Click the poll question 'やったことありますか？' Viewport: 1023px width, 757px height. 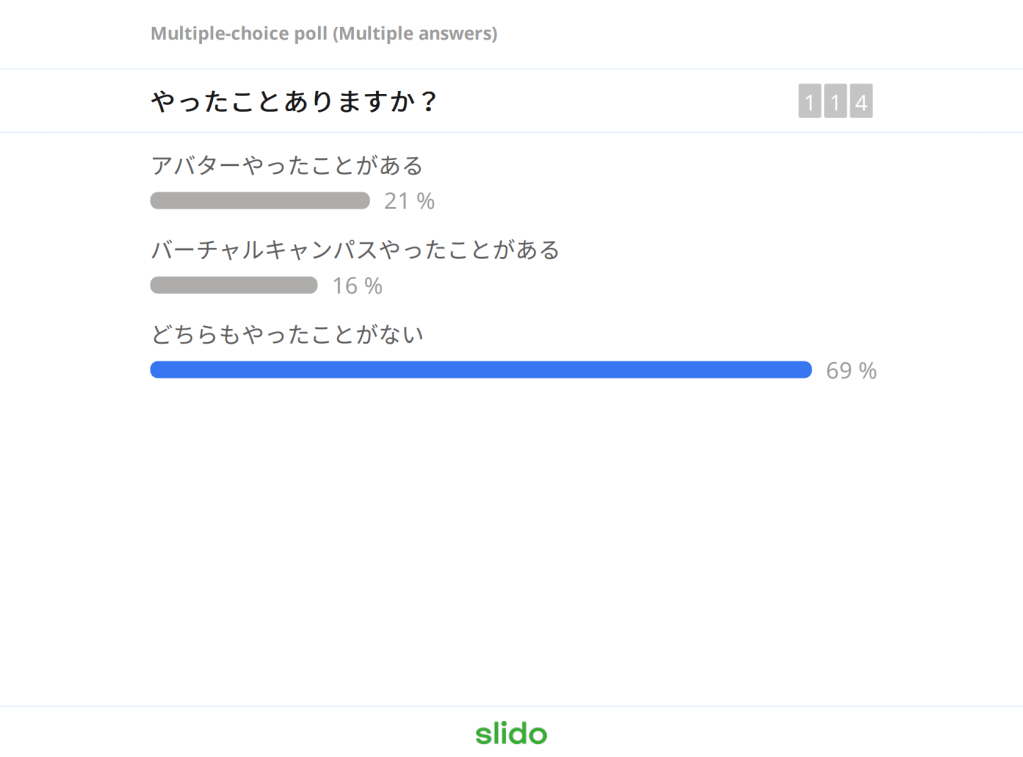tap(294, 102)
